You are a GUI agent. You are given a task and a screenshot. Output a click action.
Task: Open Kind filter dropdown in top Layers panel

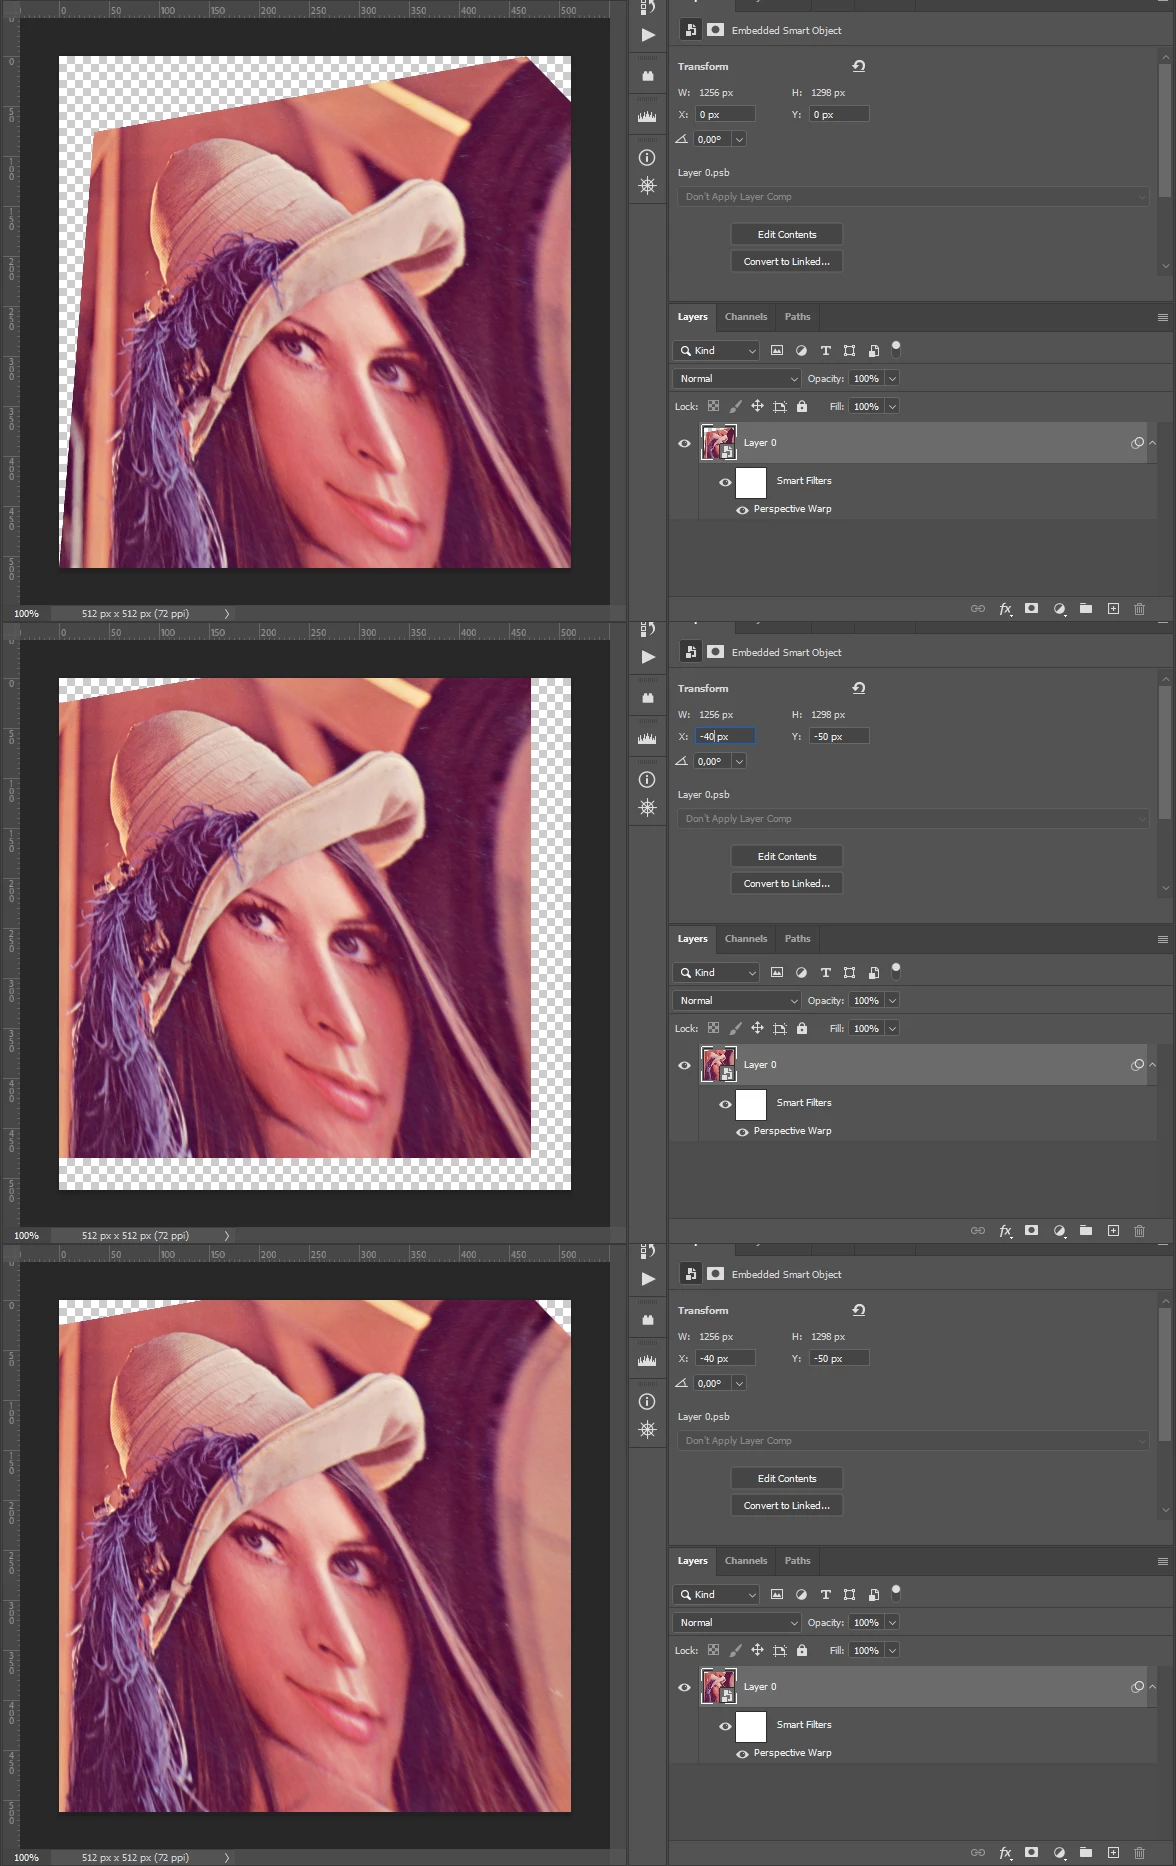[x=716, y=351]
